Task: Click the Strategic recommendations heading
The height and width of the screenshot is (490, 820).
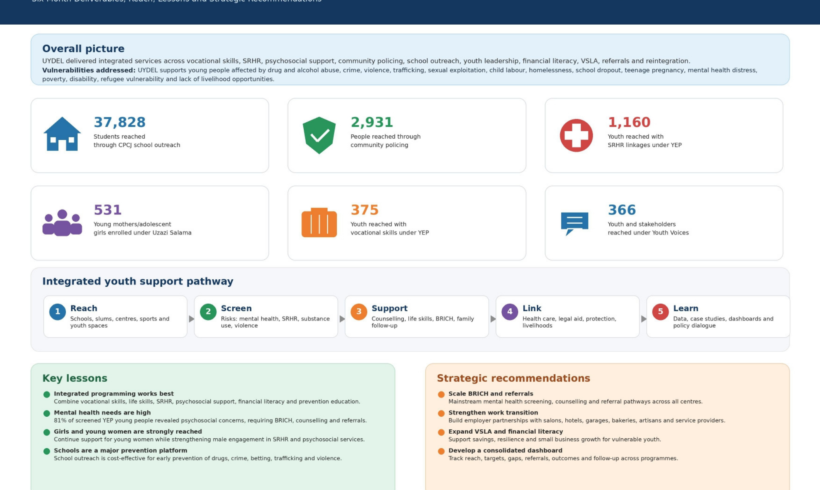Action: (513, 378)
